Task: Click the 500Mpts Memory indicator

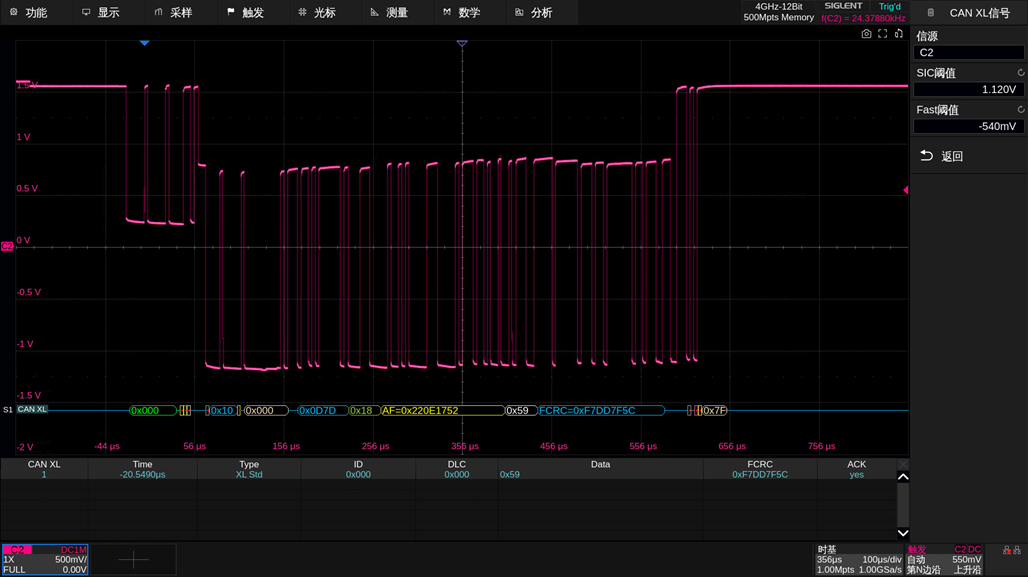Action: 778,18
